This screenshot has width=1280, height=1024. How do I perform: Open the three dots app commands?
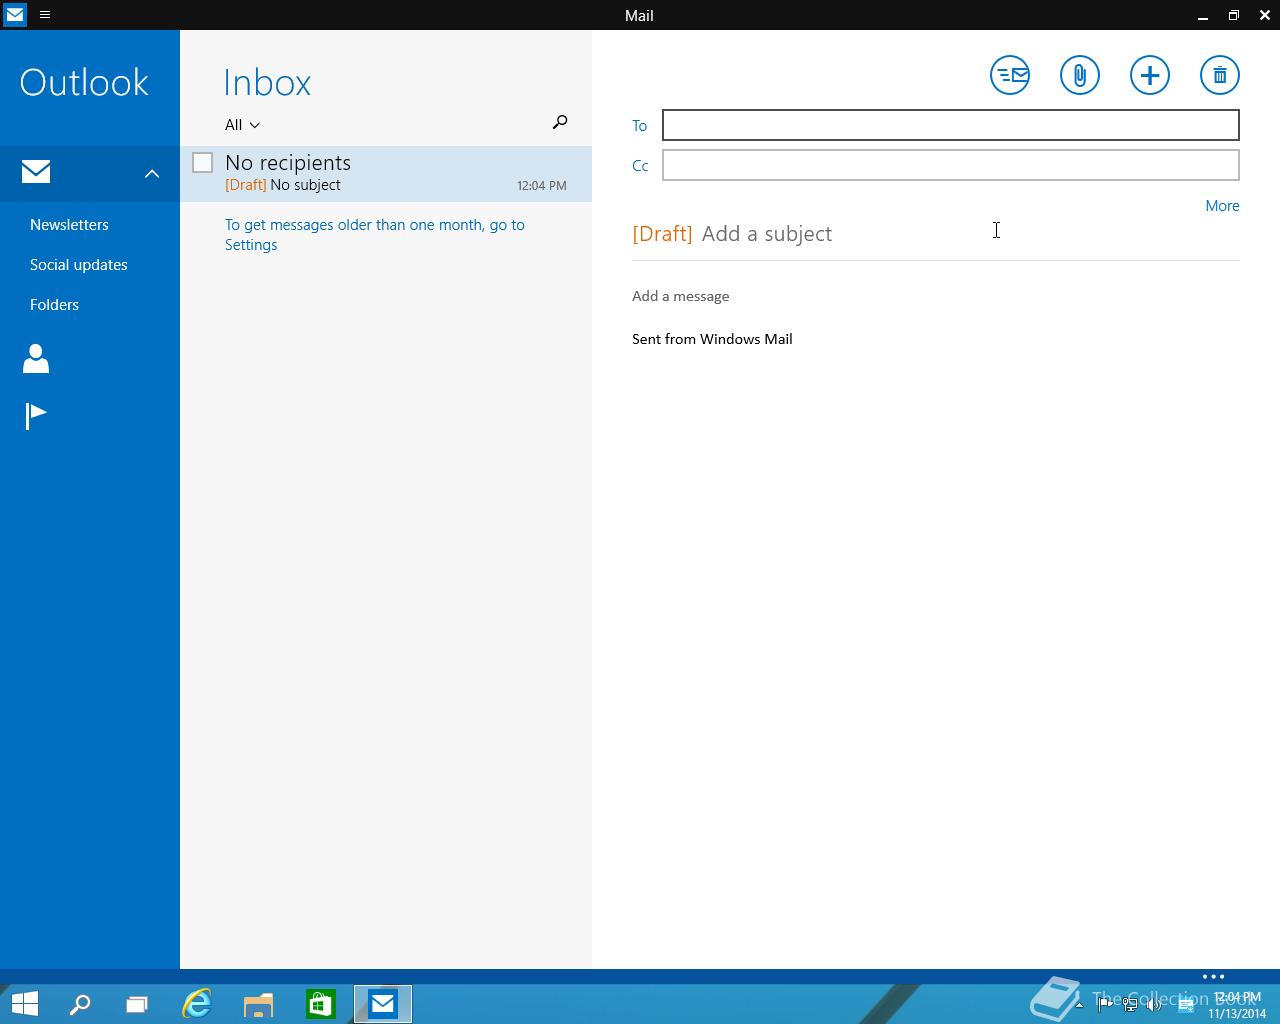coord(1213,976)
